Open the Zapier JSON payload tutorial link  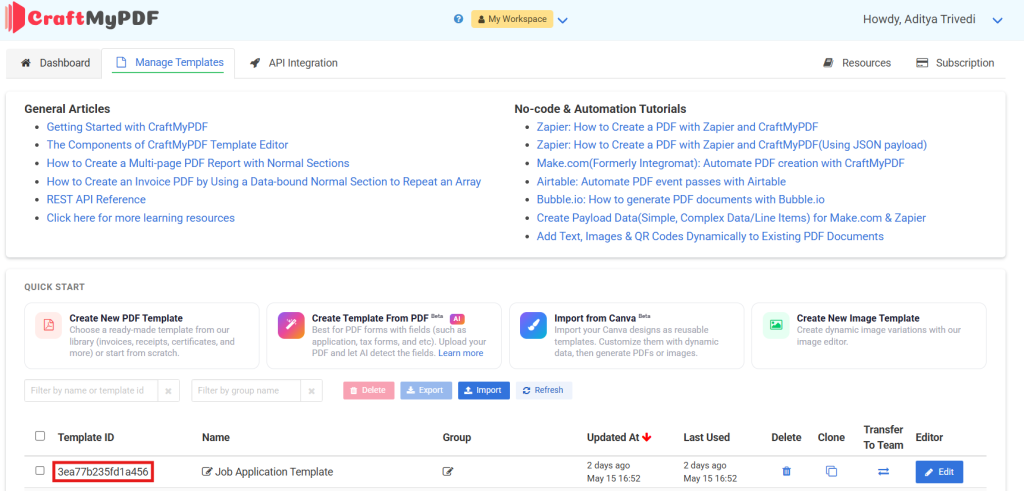click(732, 145)
